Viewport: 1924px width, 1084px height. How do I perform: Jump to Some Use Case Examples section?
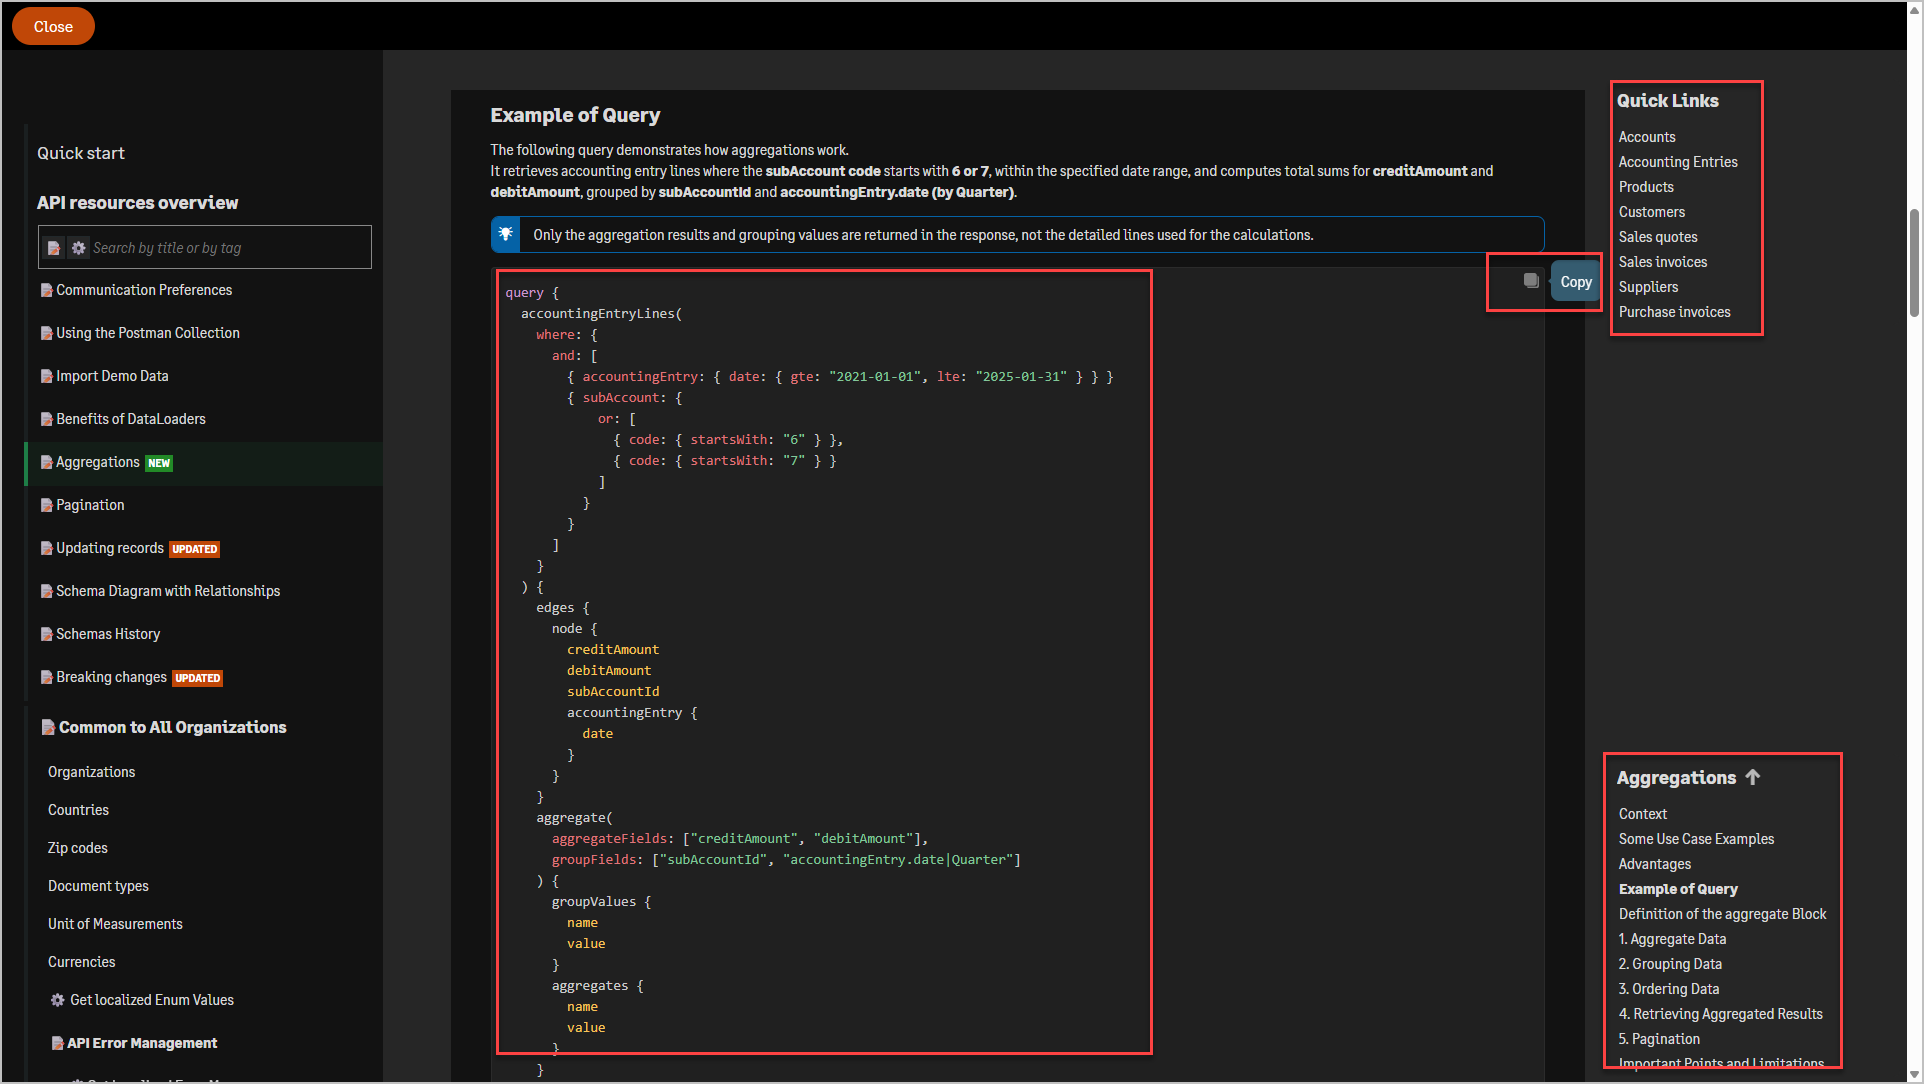1696,839
